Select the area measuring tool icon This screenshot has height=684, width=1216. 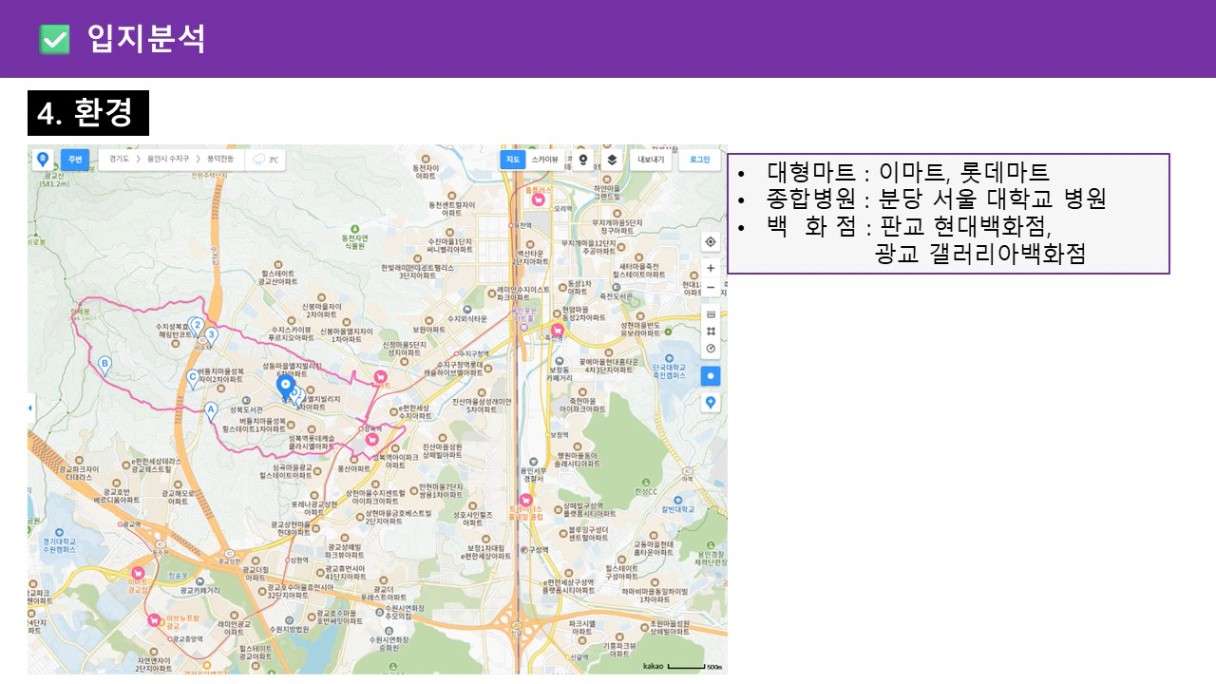[710, 331]
